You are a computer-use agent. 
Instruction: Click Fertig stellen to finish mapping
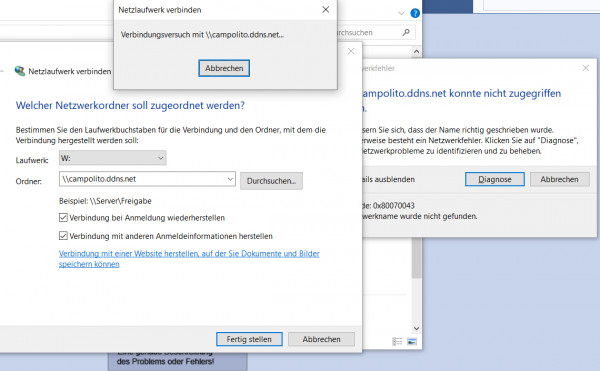[249, 339]
